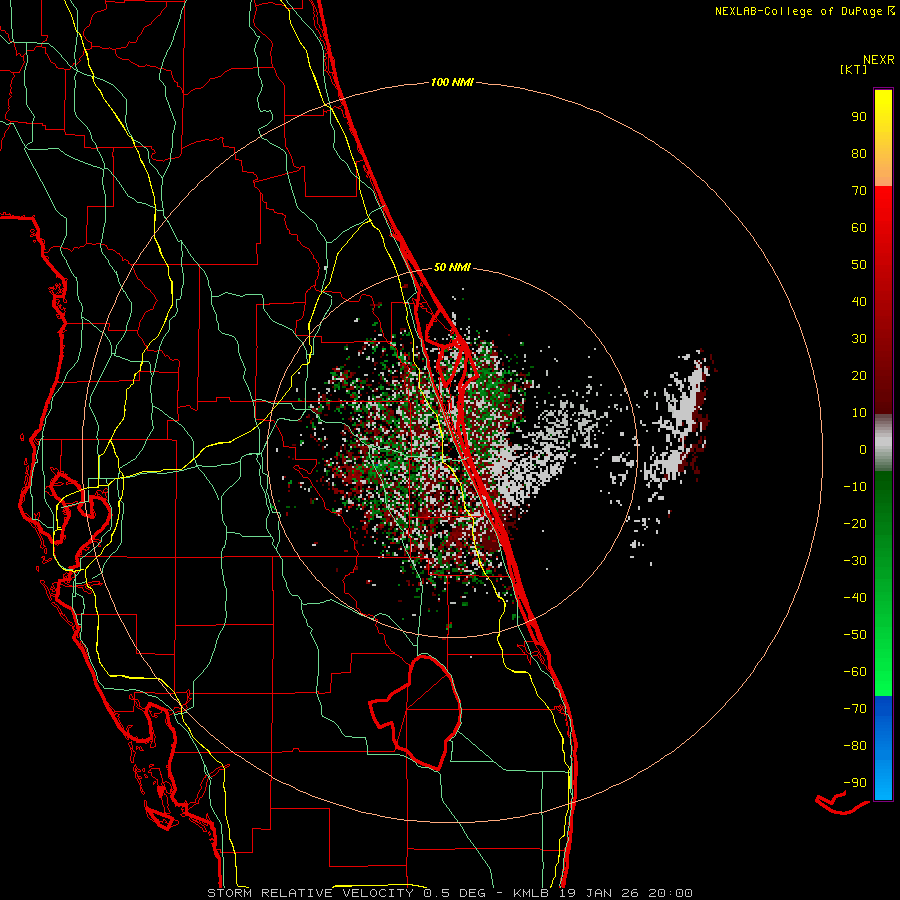900x900 pixels.
Task: Click the NEXLAB-College of DuPage header text
Action: click(x=799, y=11)
